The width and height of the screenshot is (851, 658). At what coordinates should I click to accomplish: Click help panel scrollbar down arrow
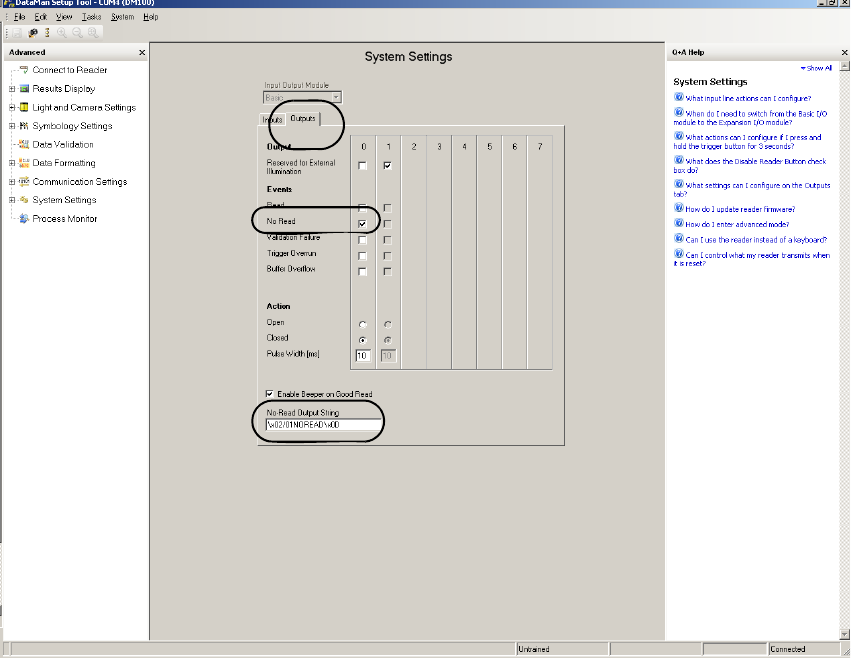[844, 634]
